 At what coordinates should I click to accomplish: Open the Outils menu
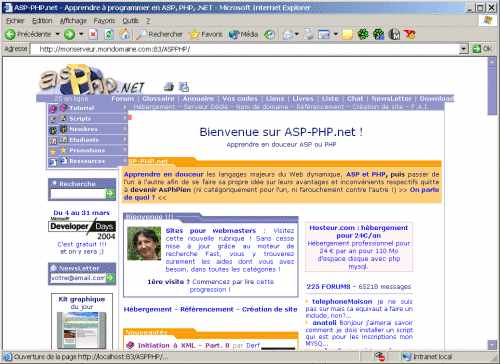click(x=130, y=21)
